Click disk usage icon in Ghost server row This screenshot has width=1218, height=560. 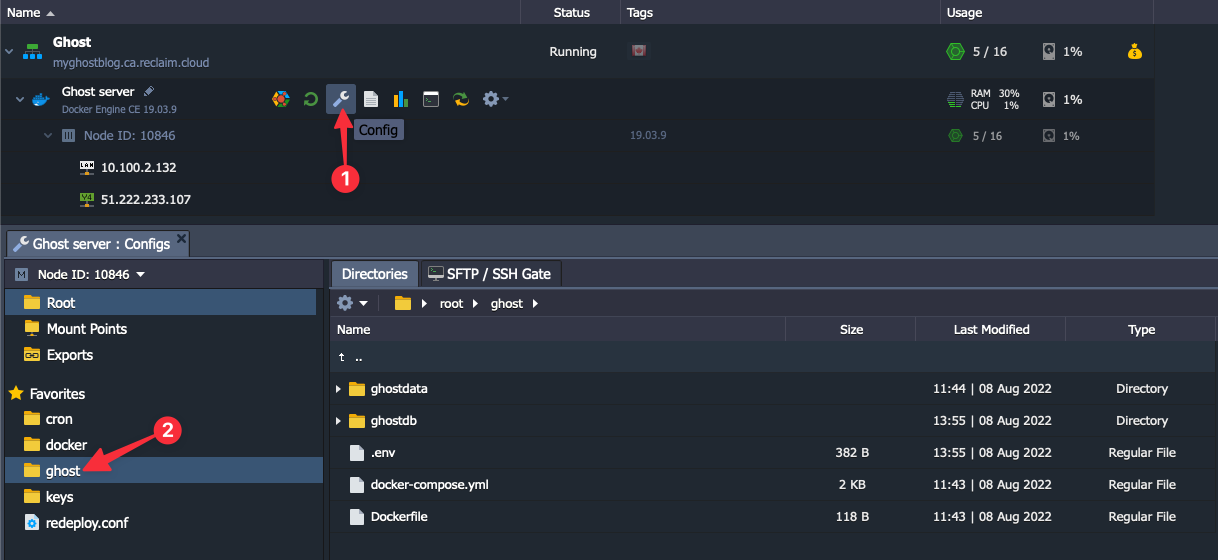click(1049, 99)
